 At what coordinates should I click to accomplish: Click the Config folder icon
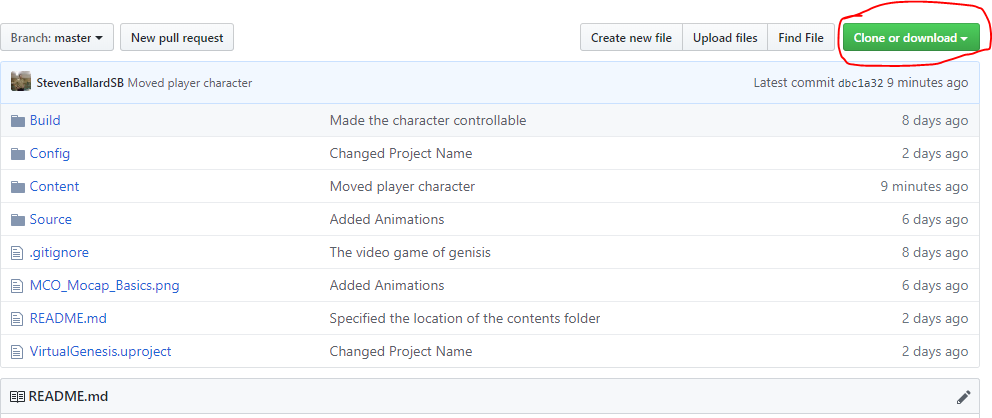click(x=18, y=154)
